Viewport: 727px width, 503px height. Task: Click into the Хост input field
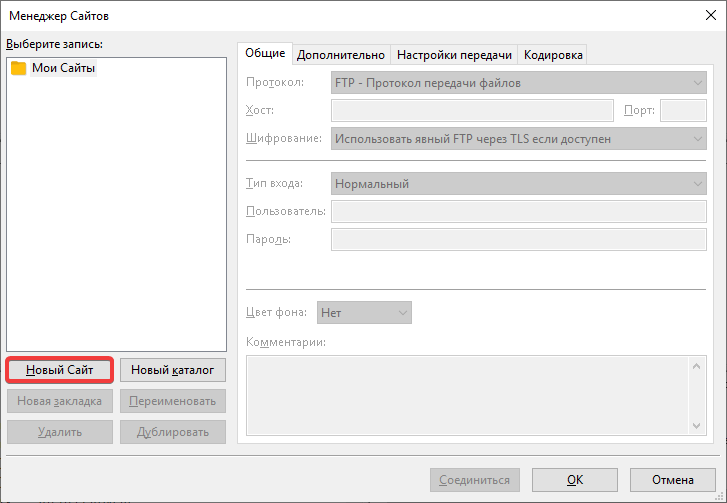[471, 111]
